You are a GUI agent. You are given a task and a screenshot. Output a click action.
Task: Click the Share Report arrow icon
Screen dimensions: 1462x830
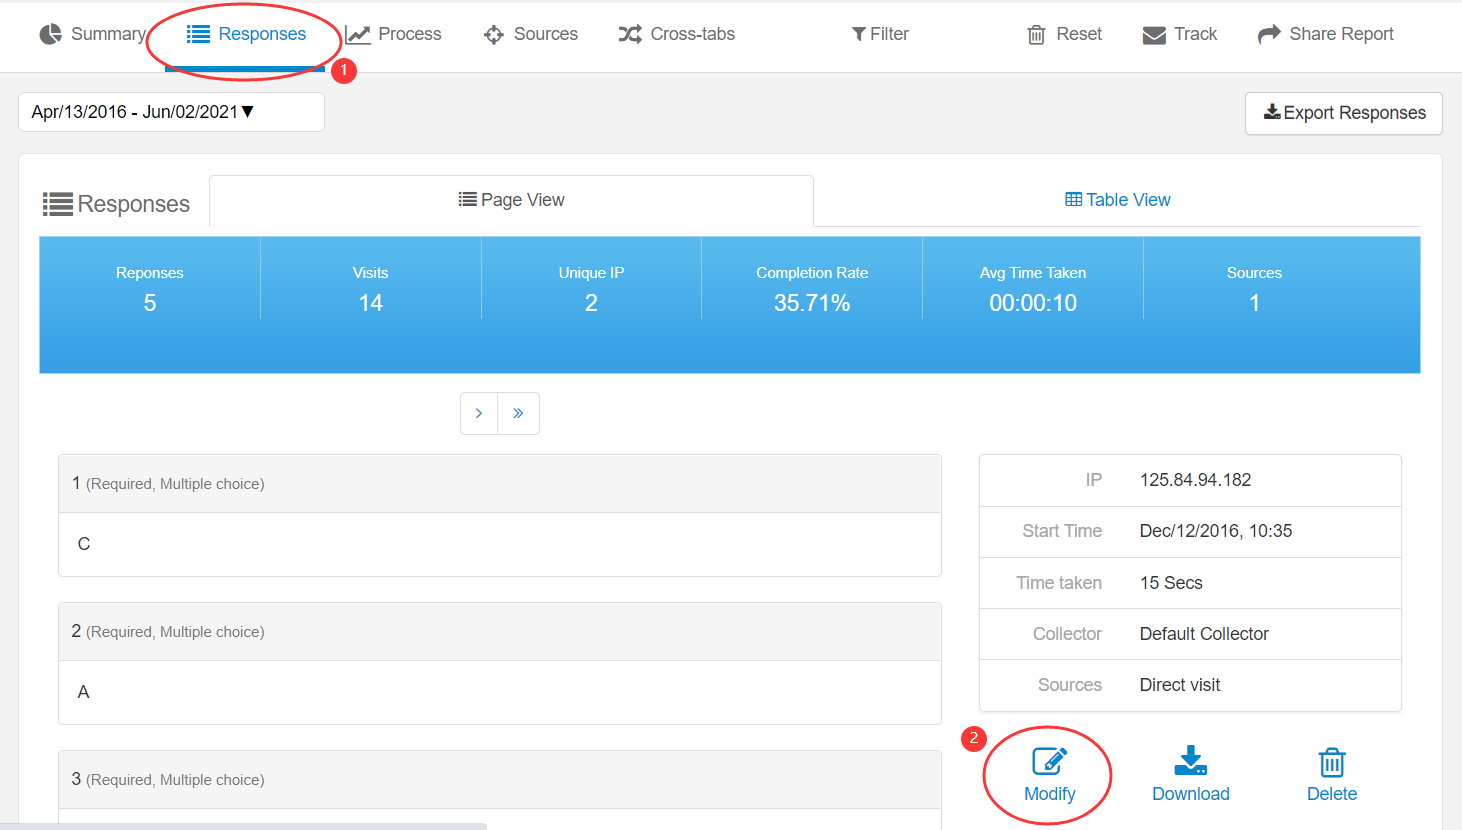pyautogui.click(x=1269, y=34)
